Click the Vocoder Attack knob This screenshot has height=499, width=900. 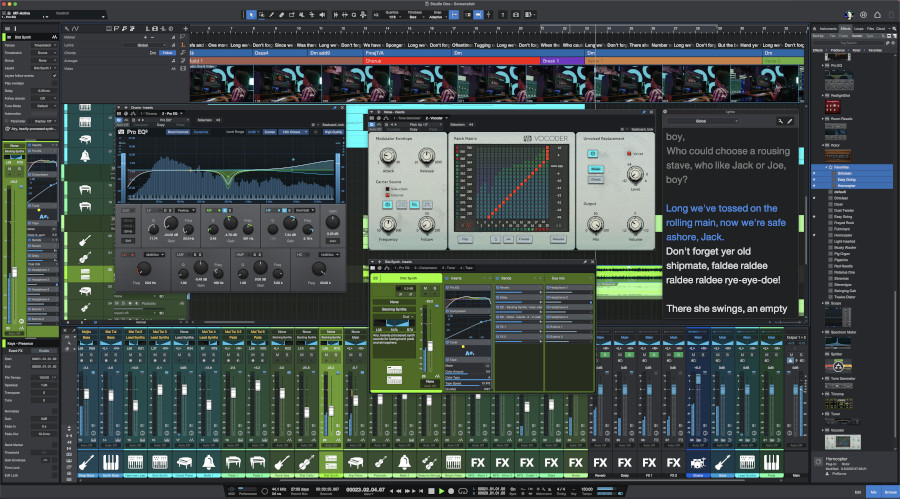(x=388, y=156)
